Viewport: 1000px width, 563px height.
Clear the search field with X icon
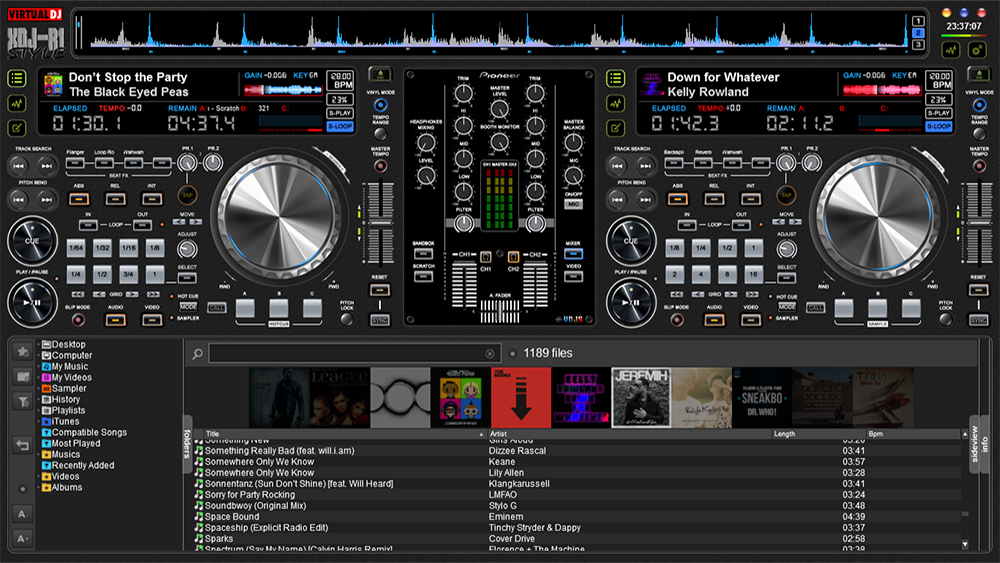click(490, 353)
